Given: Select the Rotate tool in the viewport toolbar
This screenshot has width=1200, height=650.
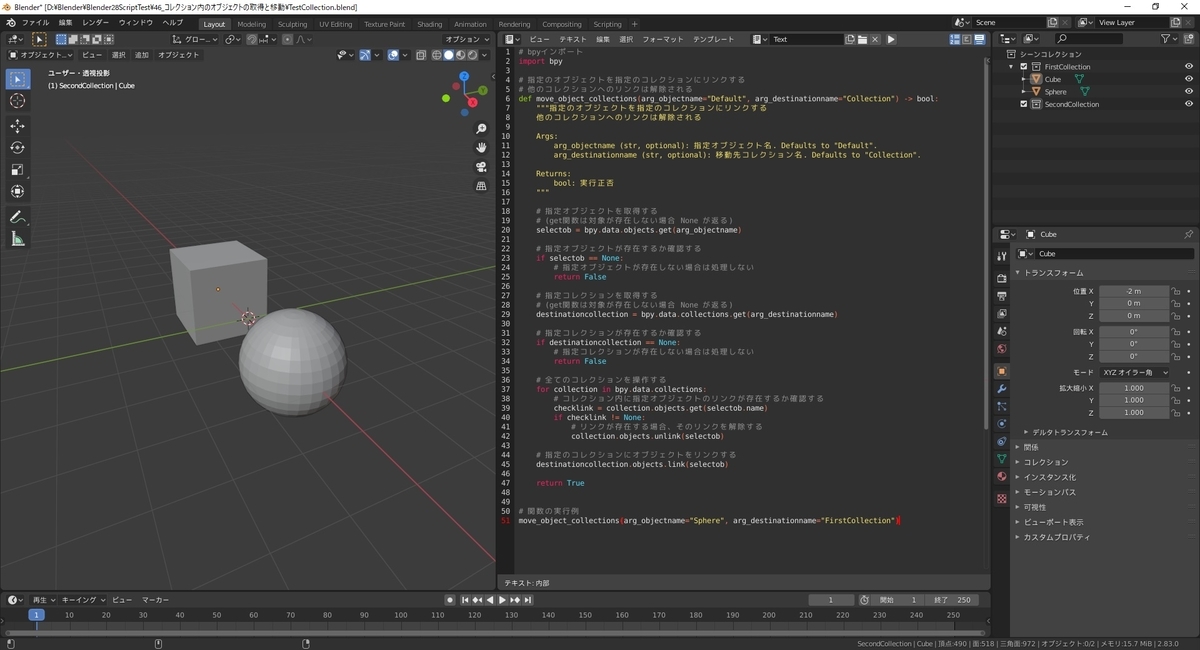Looking at the screenshot, I should click(x=18, y=147).
